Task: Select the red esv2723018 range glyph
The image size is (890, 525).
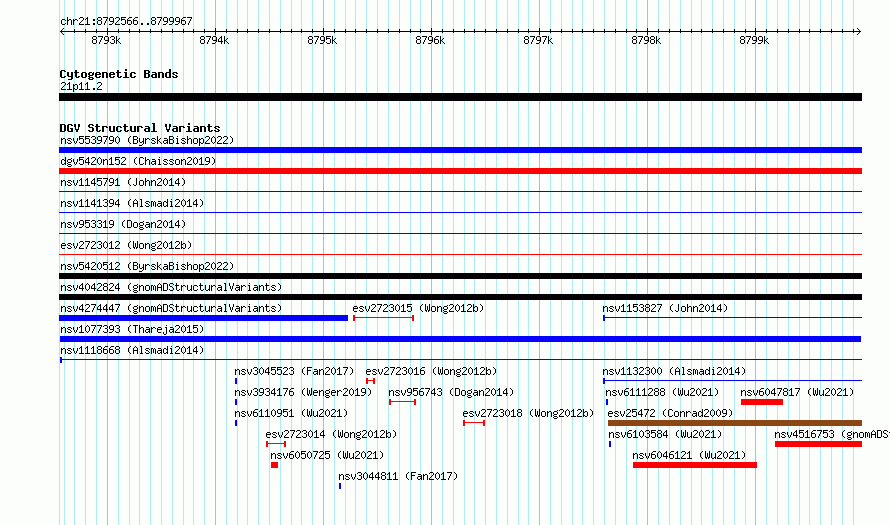Action: [x=474, y=423]
